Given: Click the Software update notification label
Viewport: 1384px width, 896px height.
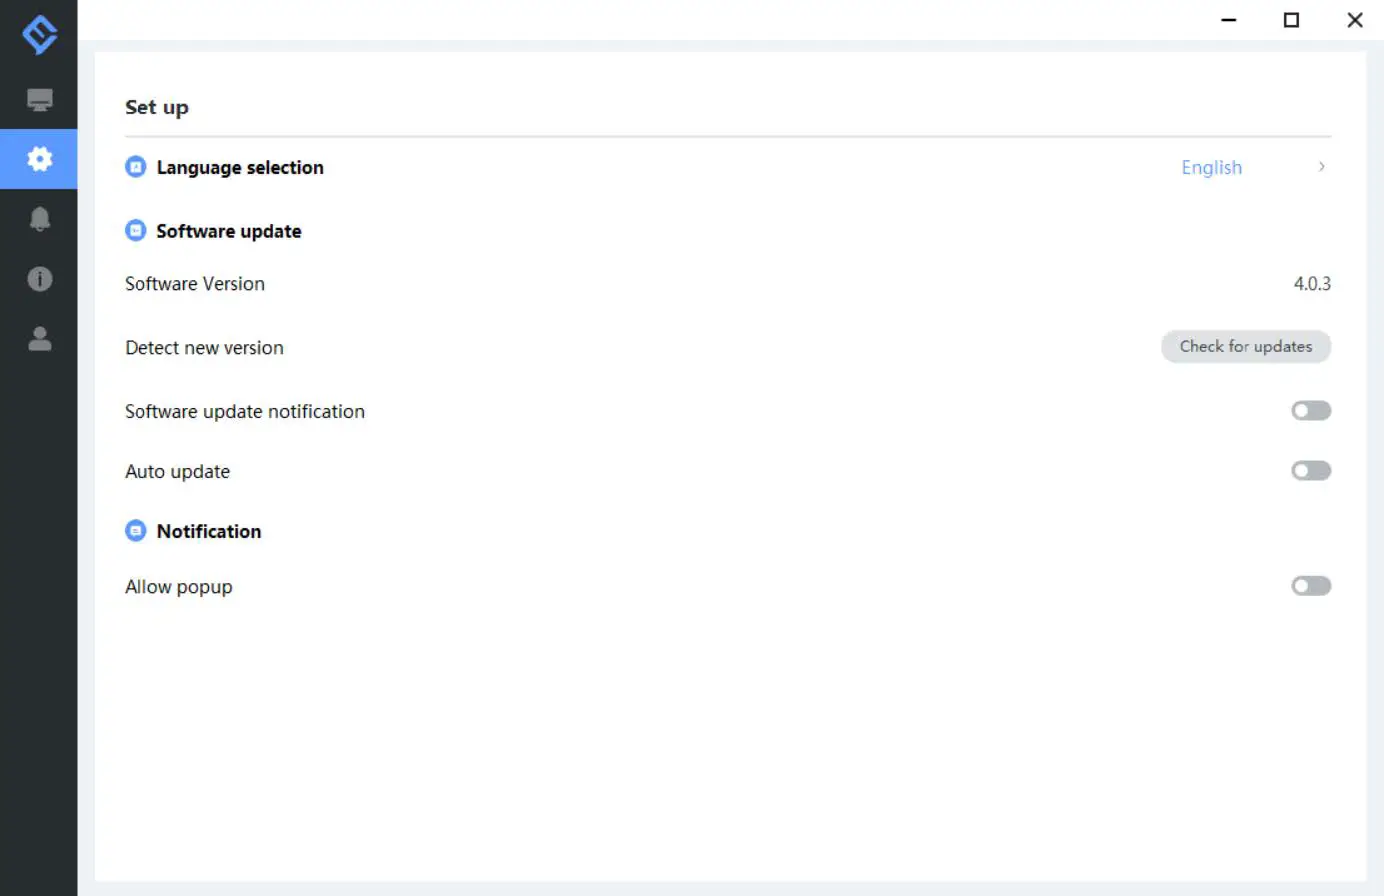Looking at the screenshot, I should (245, 412).
